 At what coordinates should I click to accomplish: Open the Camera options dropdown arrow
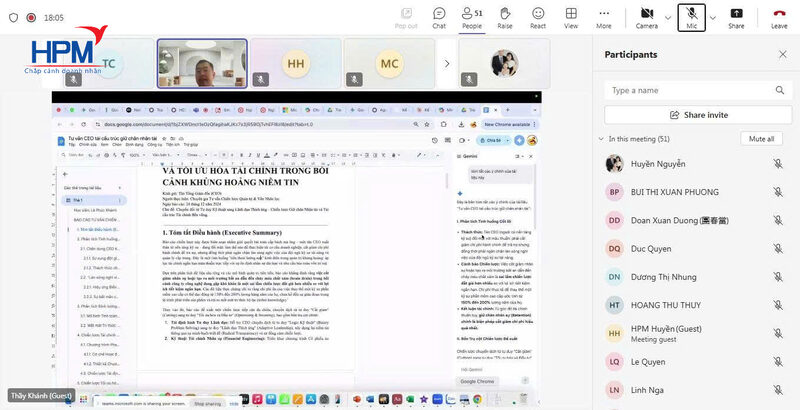tap(667, 17)
